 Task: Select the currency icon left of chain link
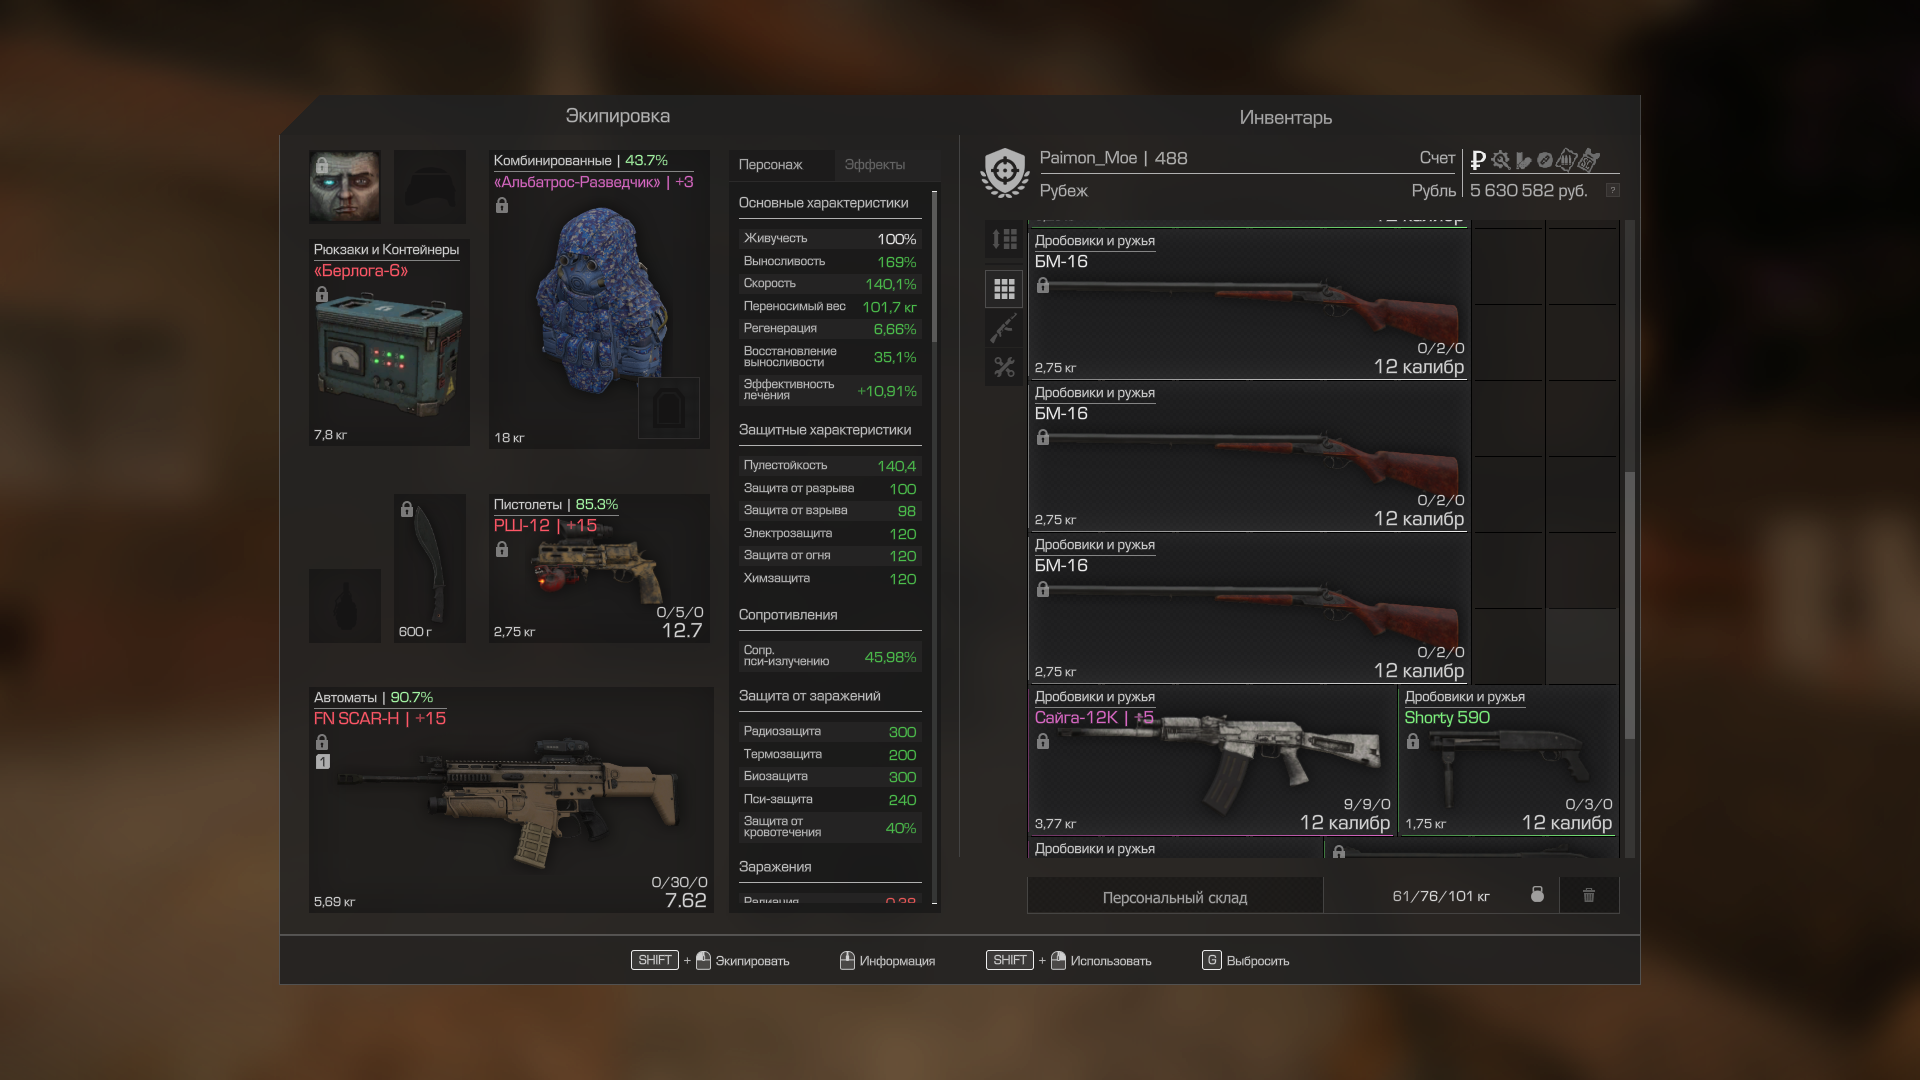coord(1523,159)
